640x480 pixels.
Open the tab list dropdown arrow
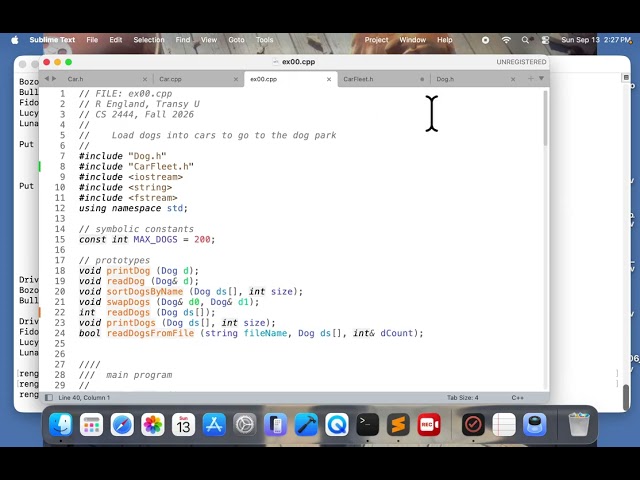click(x=541, y=78)
